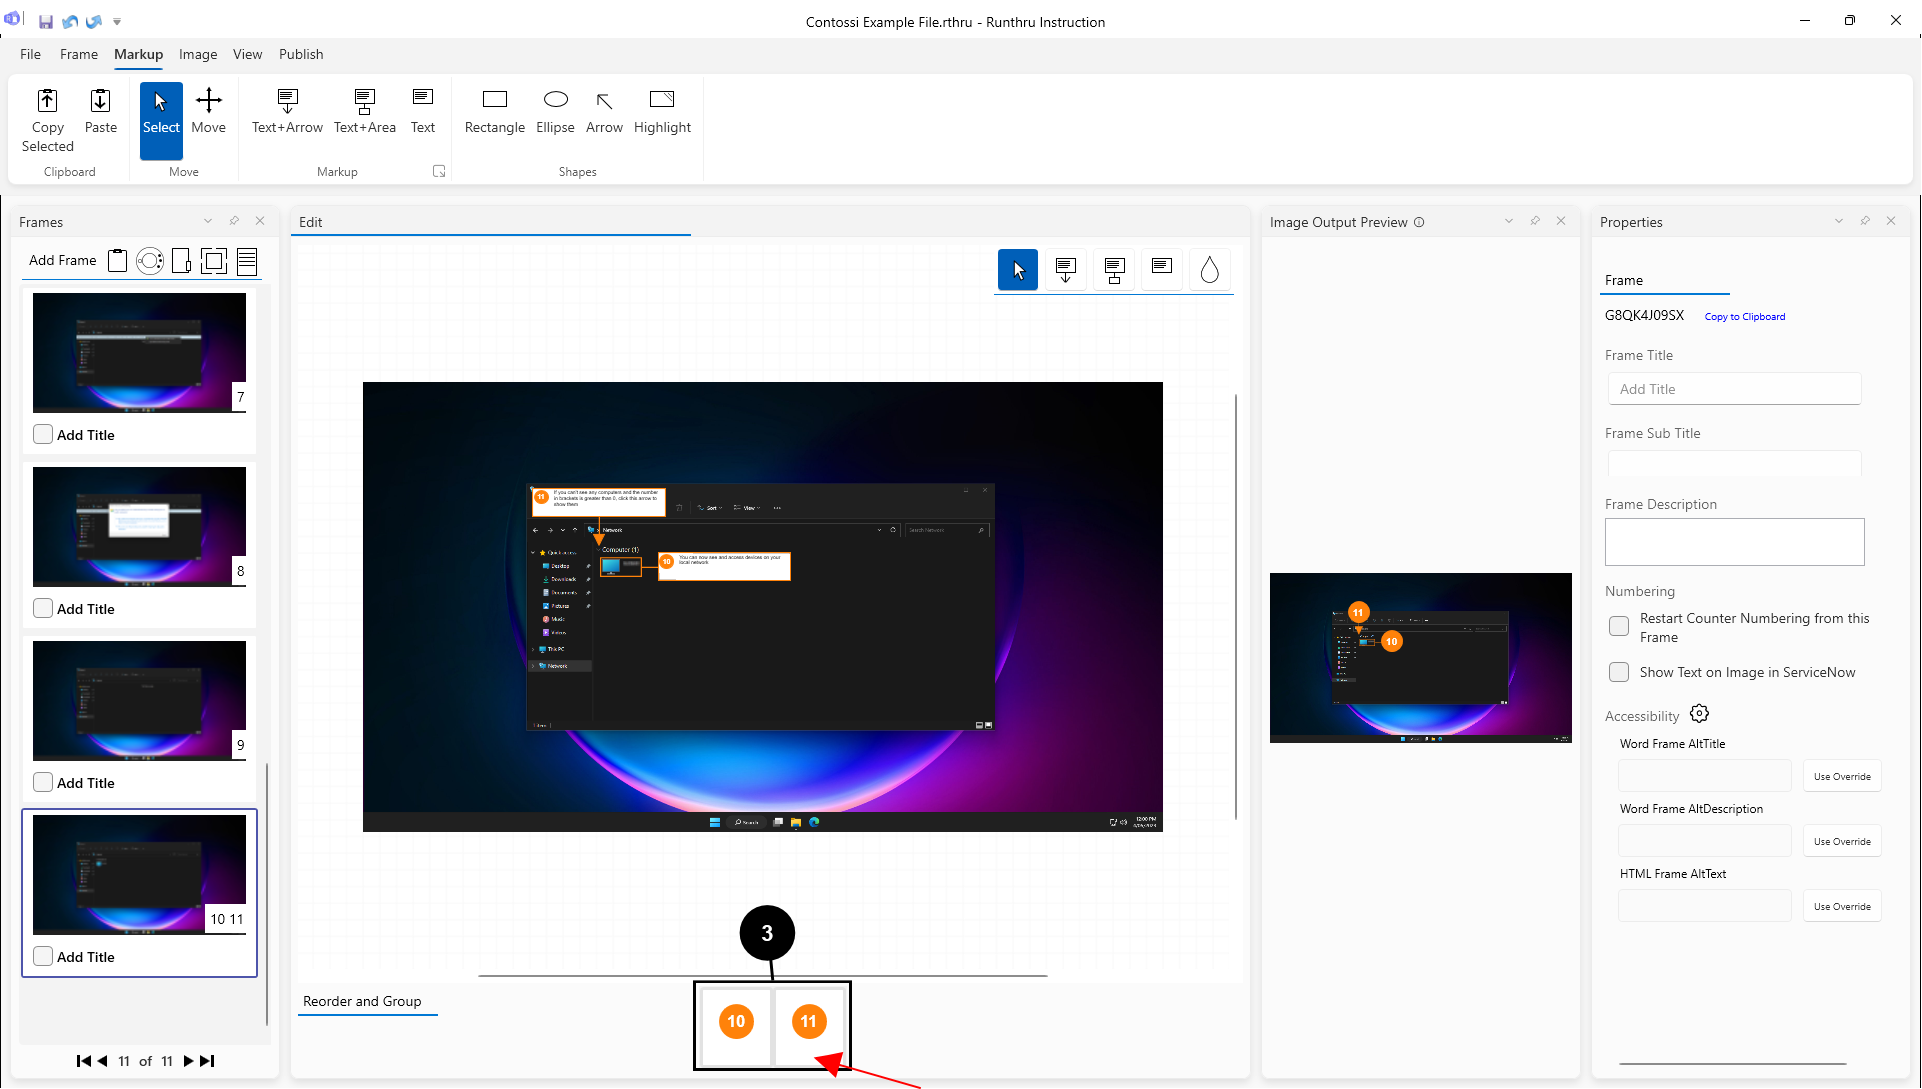Check the box beside frame 8 title
The width and height of the screenshot is (1922, 1089).
click(43, 608)
